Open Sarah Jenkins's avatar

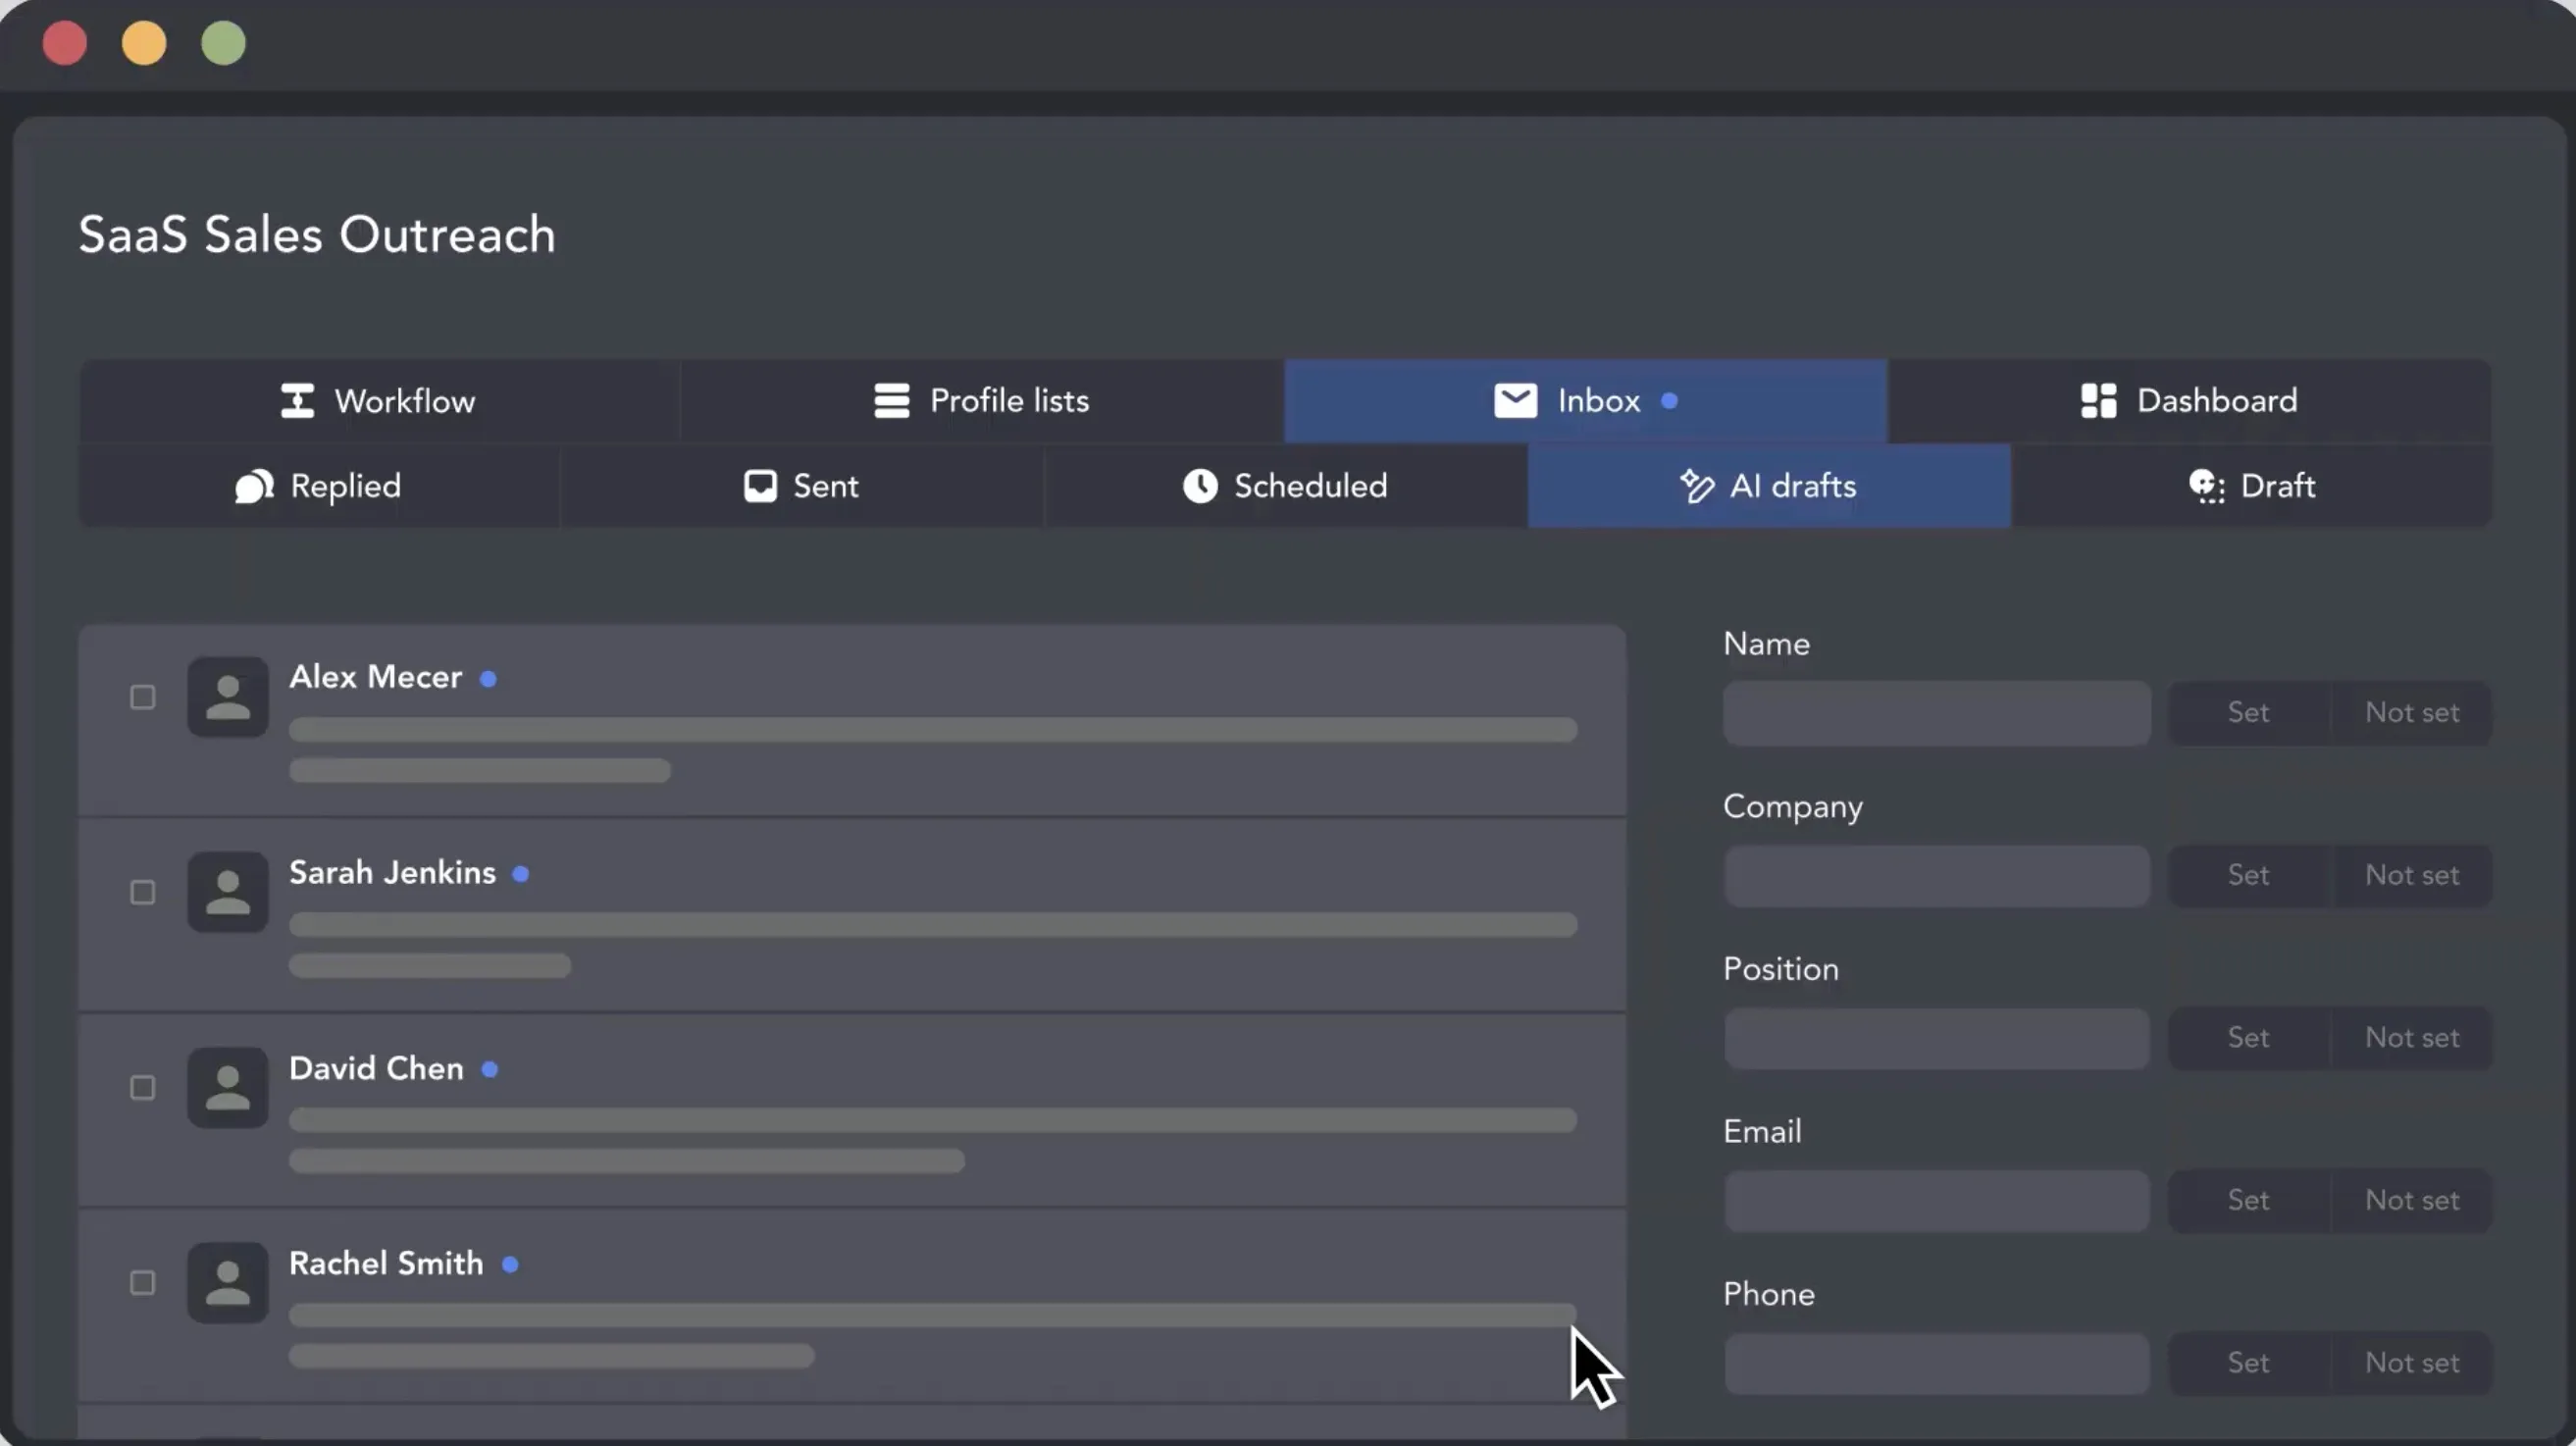tap(228, 892)
